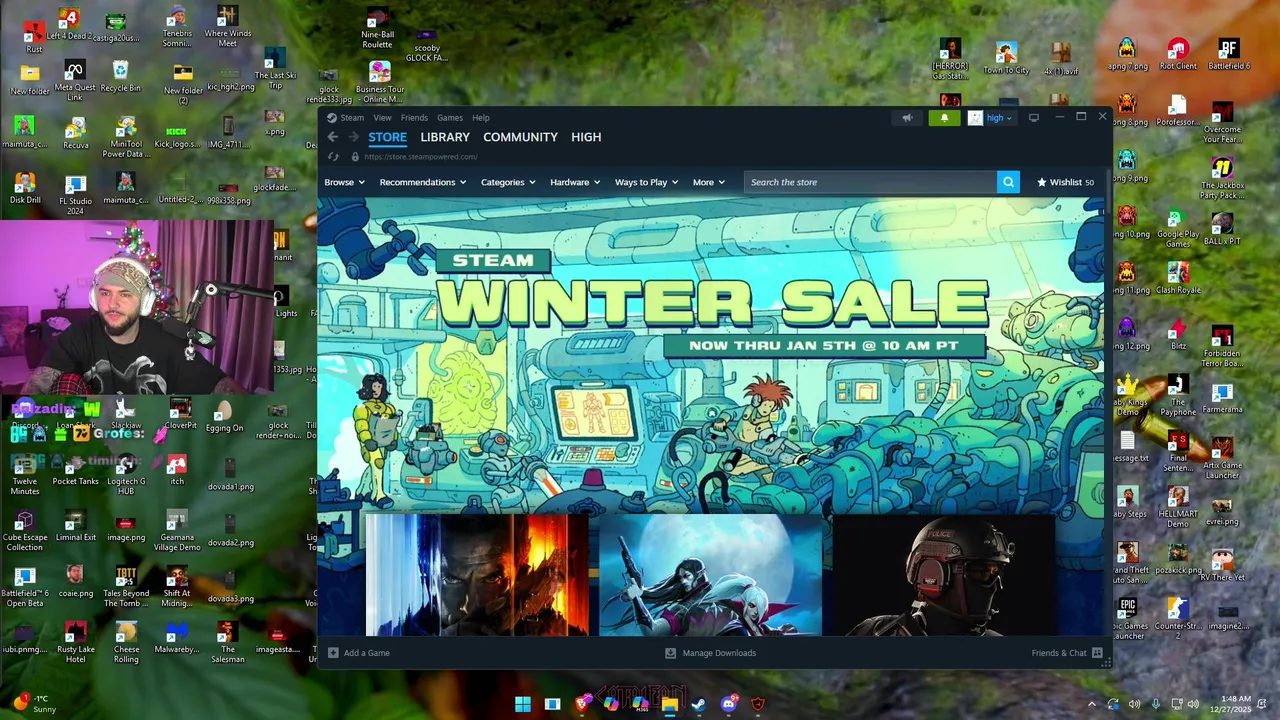Screen dimensions: 1280x720
Task: Open the vampire woman game thumbnail
Action: point(710,575)
